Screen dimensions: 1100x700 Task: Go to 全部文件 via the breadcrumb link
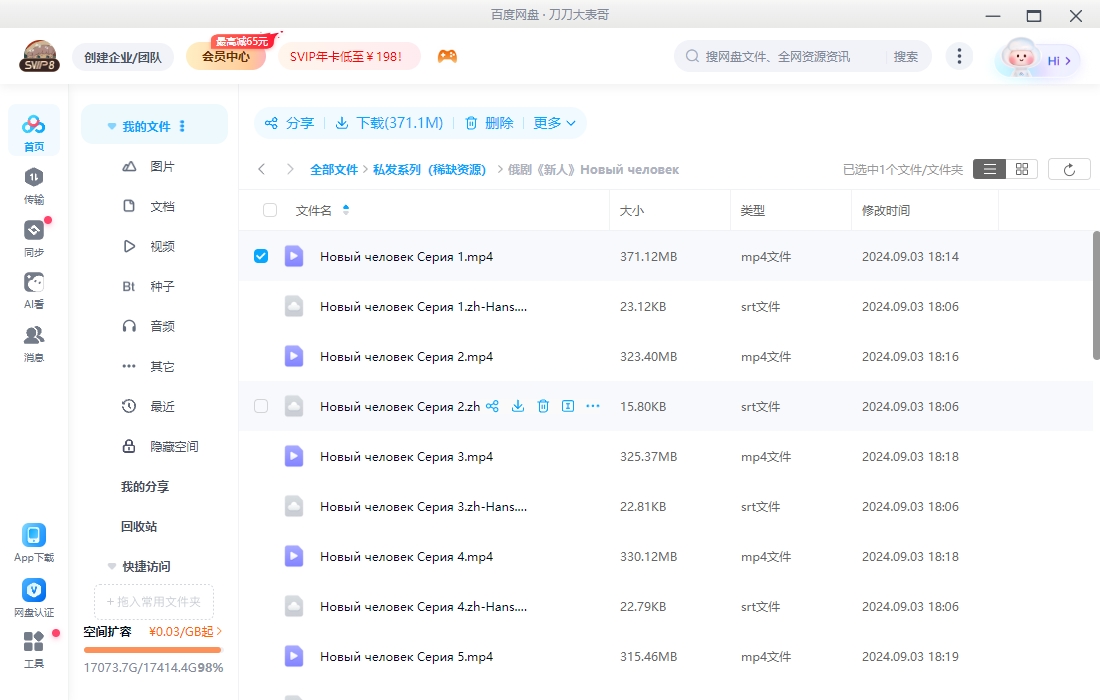tap(335, 169)
